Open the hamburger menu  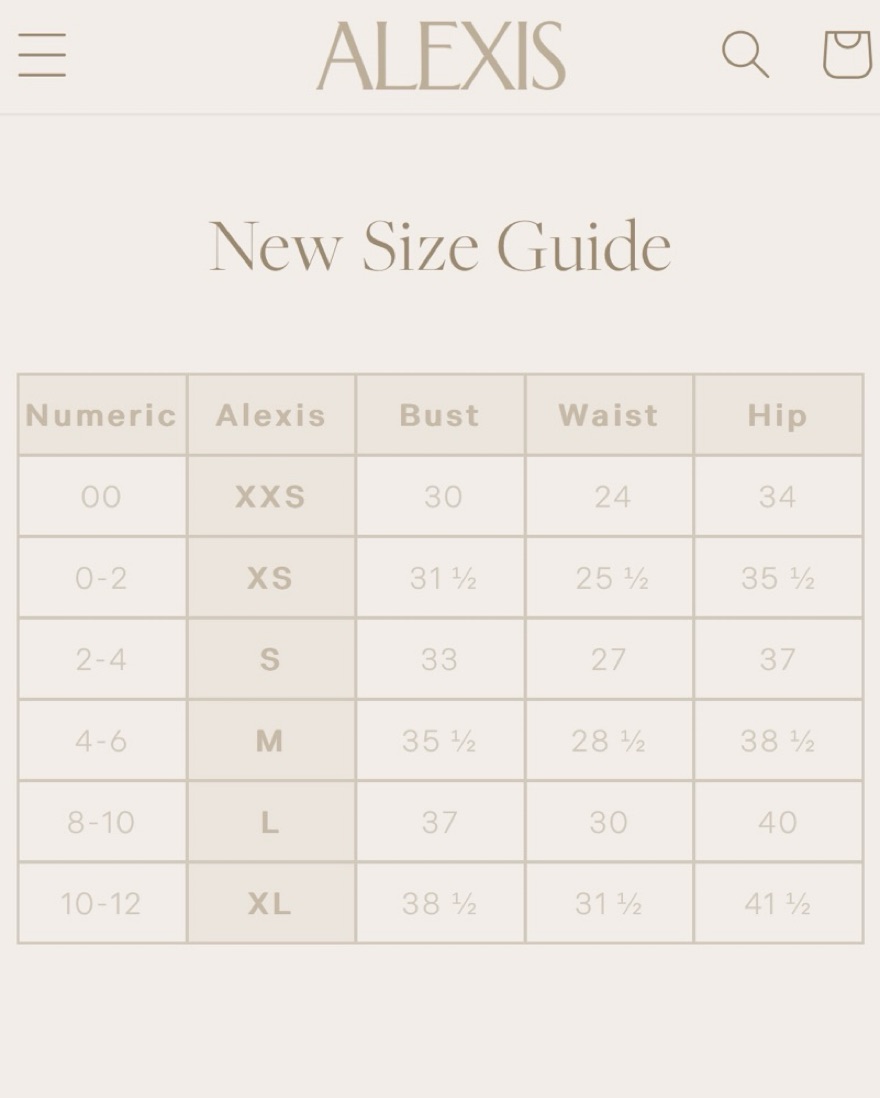pyautogui.click(x=42, y=55)
